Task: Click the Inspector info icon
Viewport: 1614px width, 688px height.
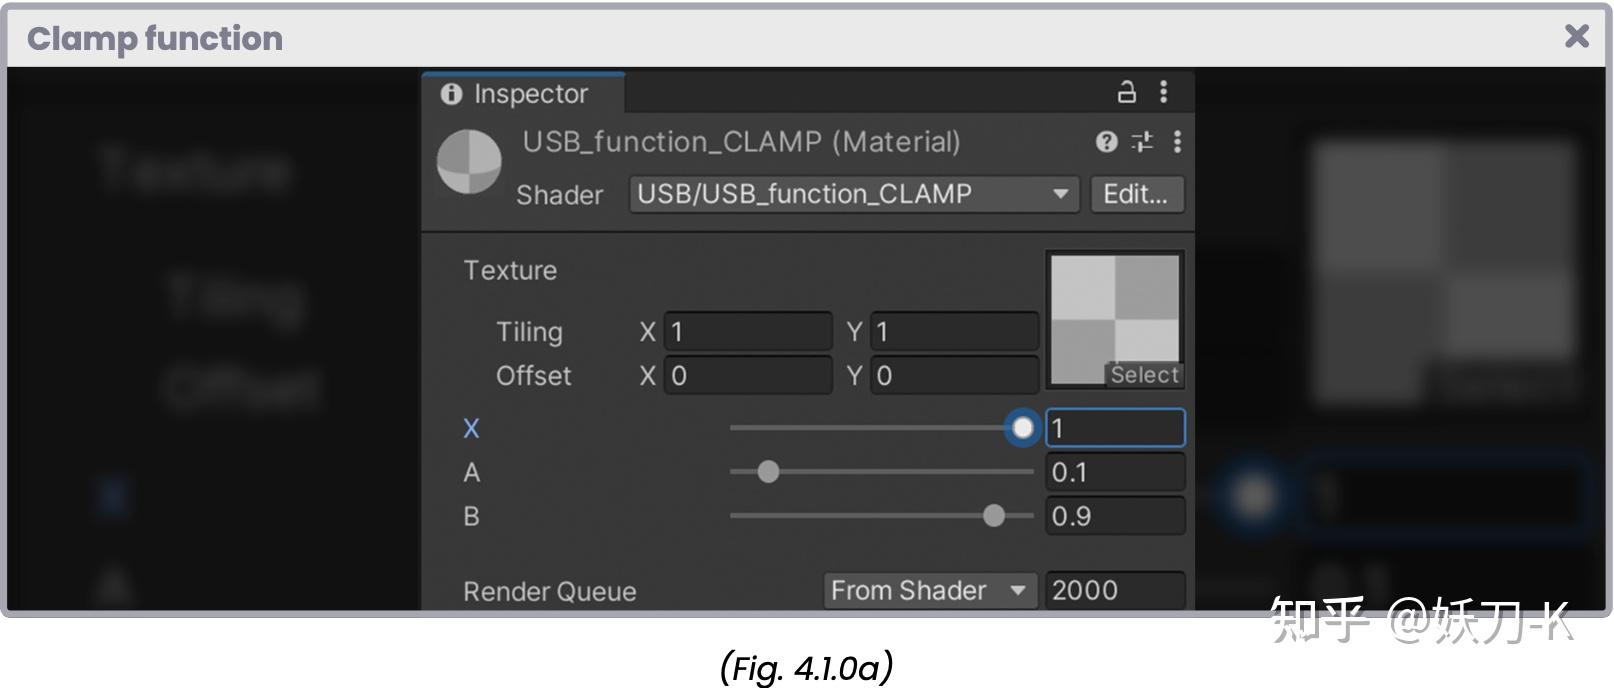Action: [451, 95]
